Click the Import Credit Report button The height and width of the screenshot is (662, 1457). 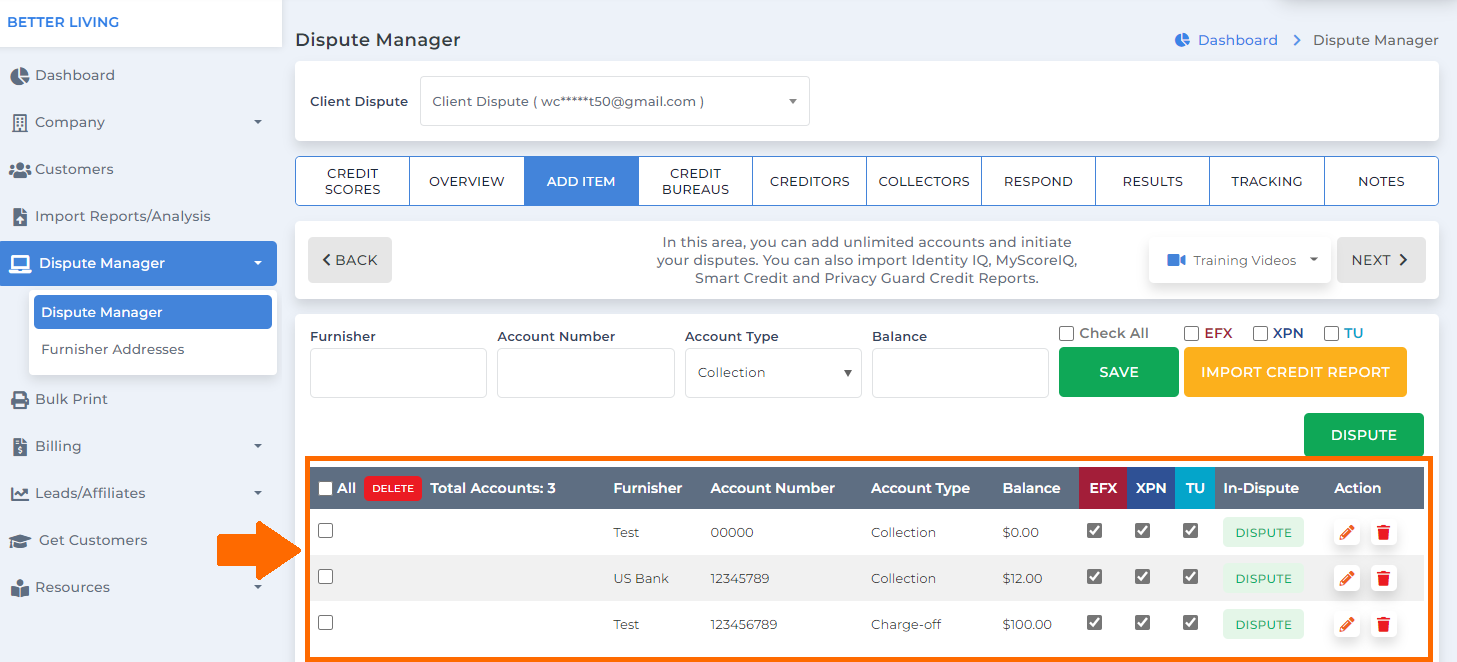[1295, 372]
